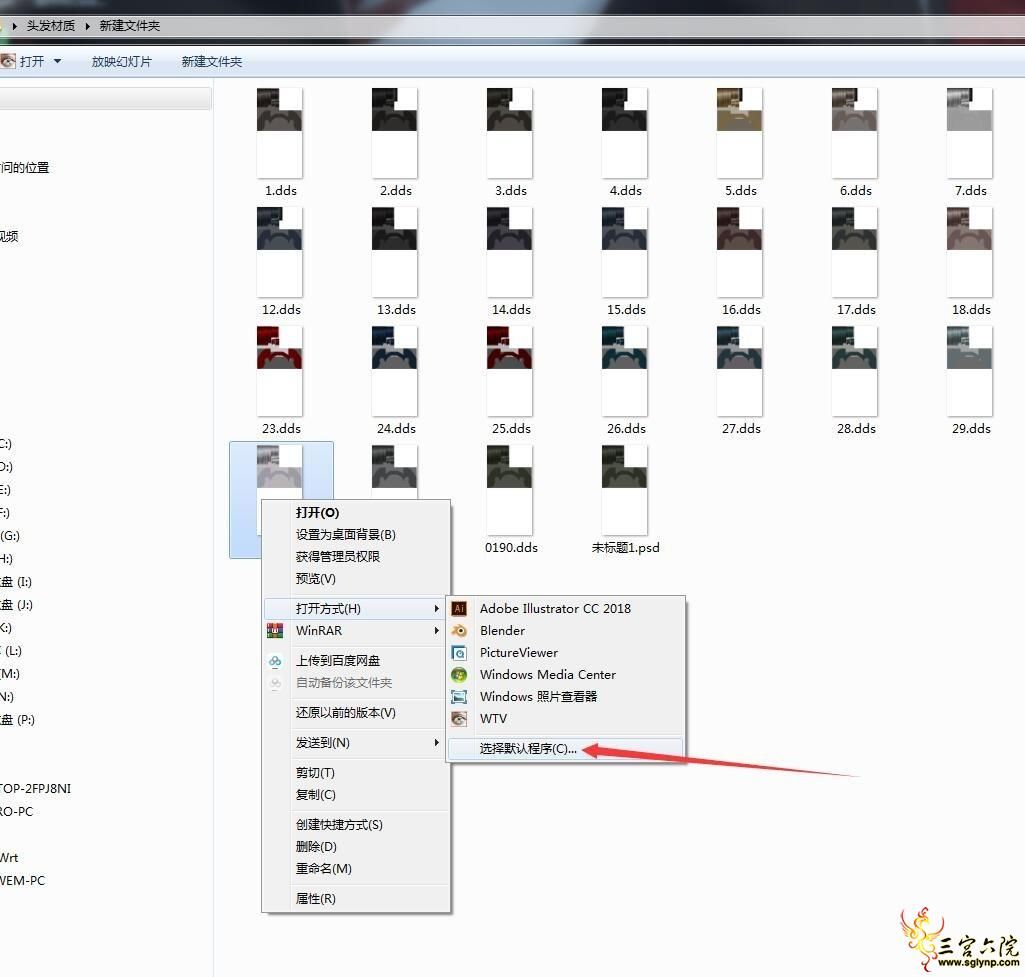Open the 打开 toolbar dropdown arrow
The height and width of the screenshot is (977, 1025).
[x=58, y=61]
